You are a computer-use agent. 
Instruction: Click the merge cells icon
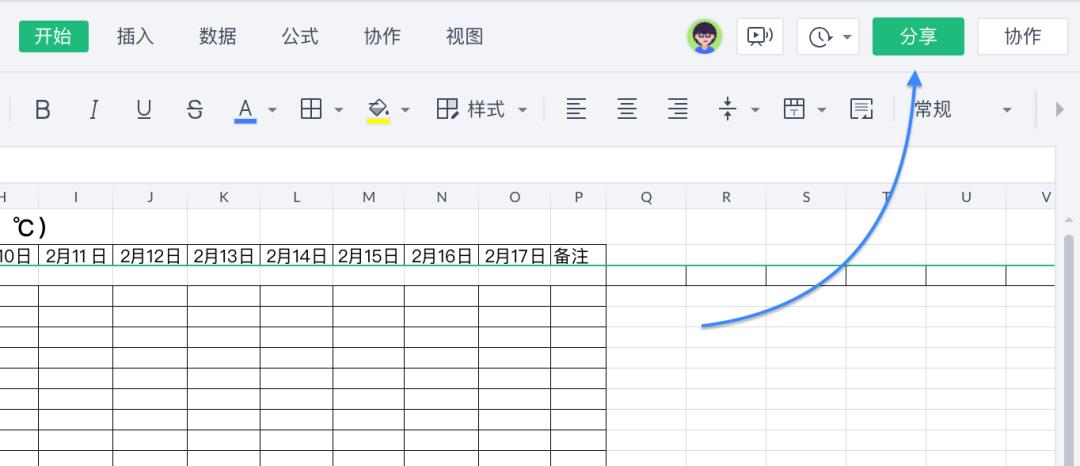coord(794,109)
